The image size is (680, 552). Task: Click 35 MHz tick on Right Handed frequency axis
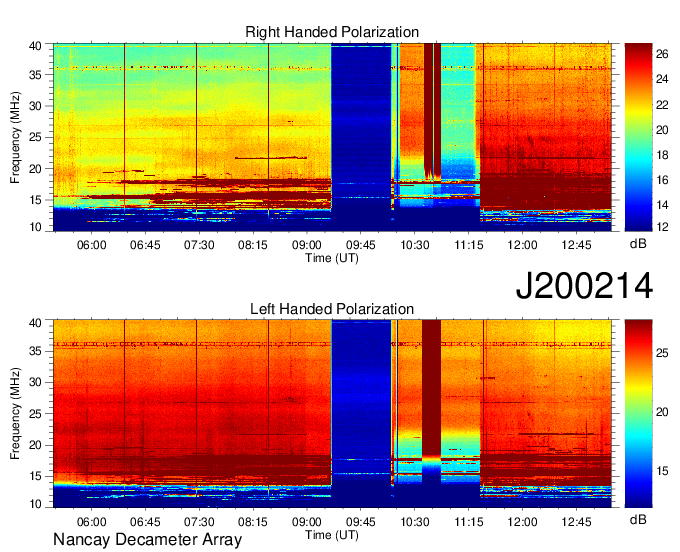(x=35, y=75)
